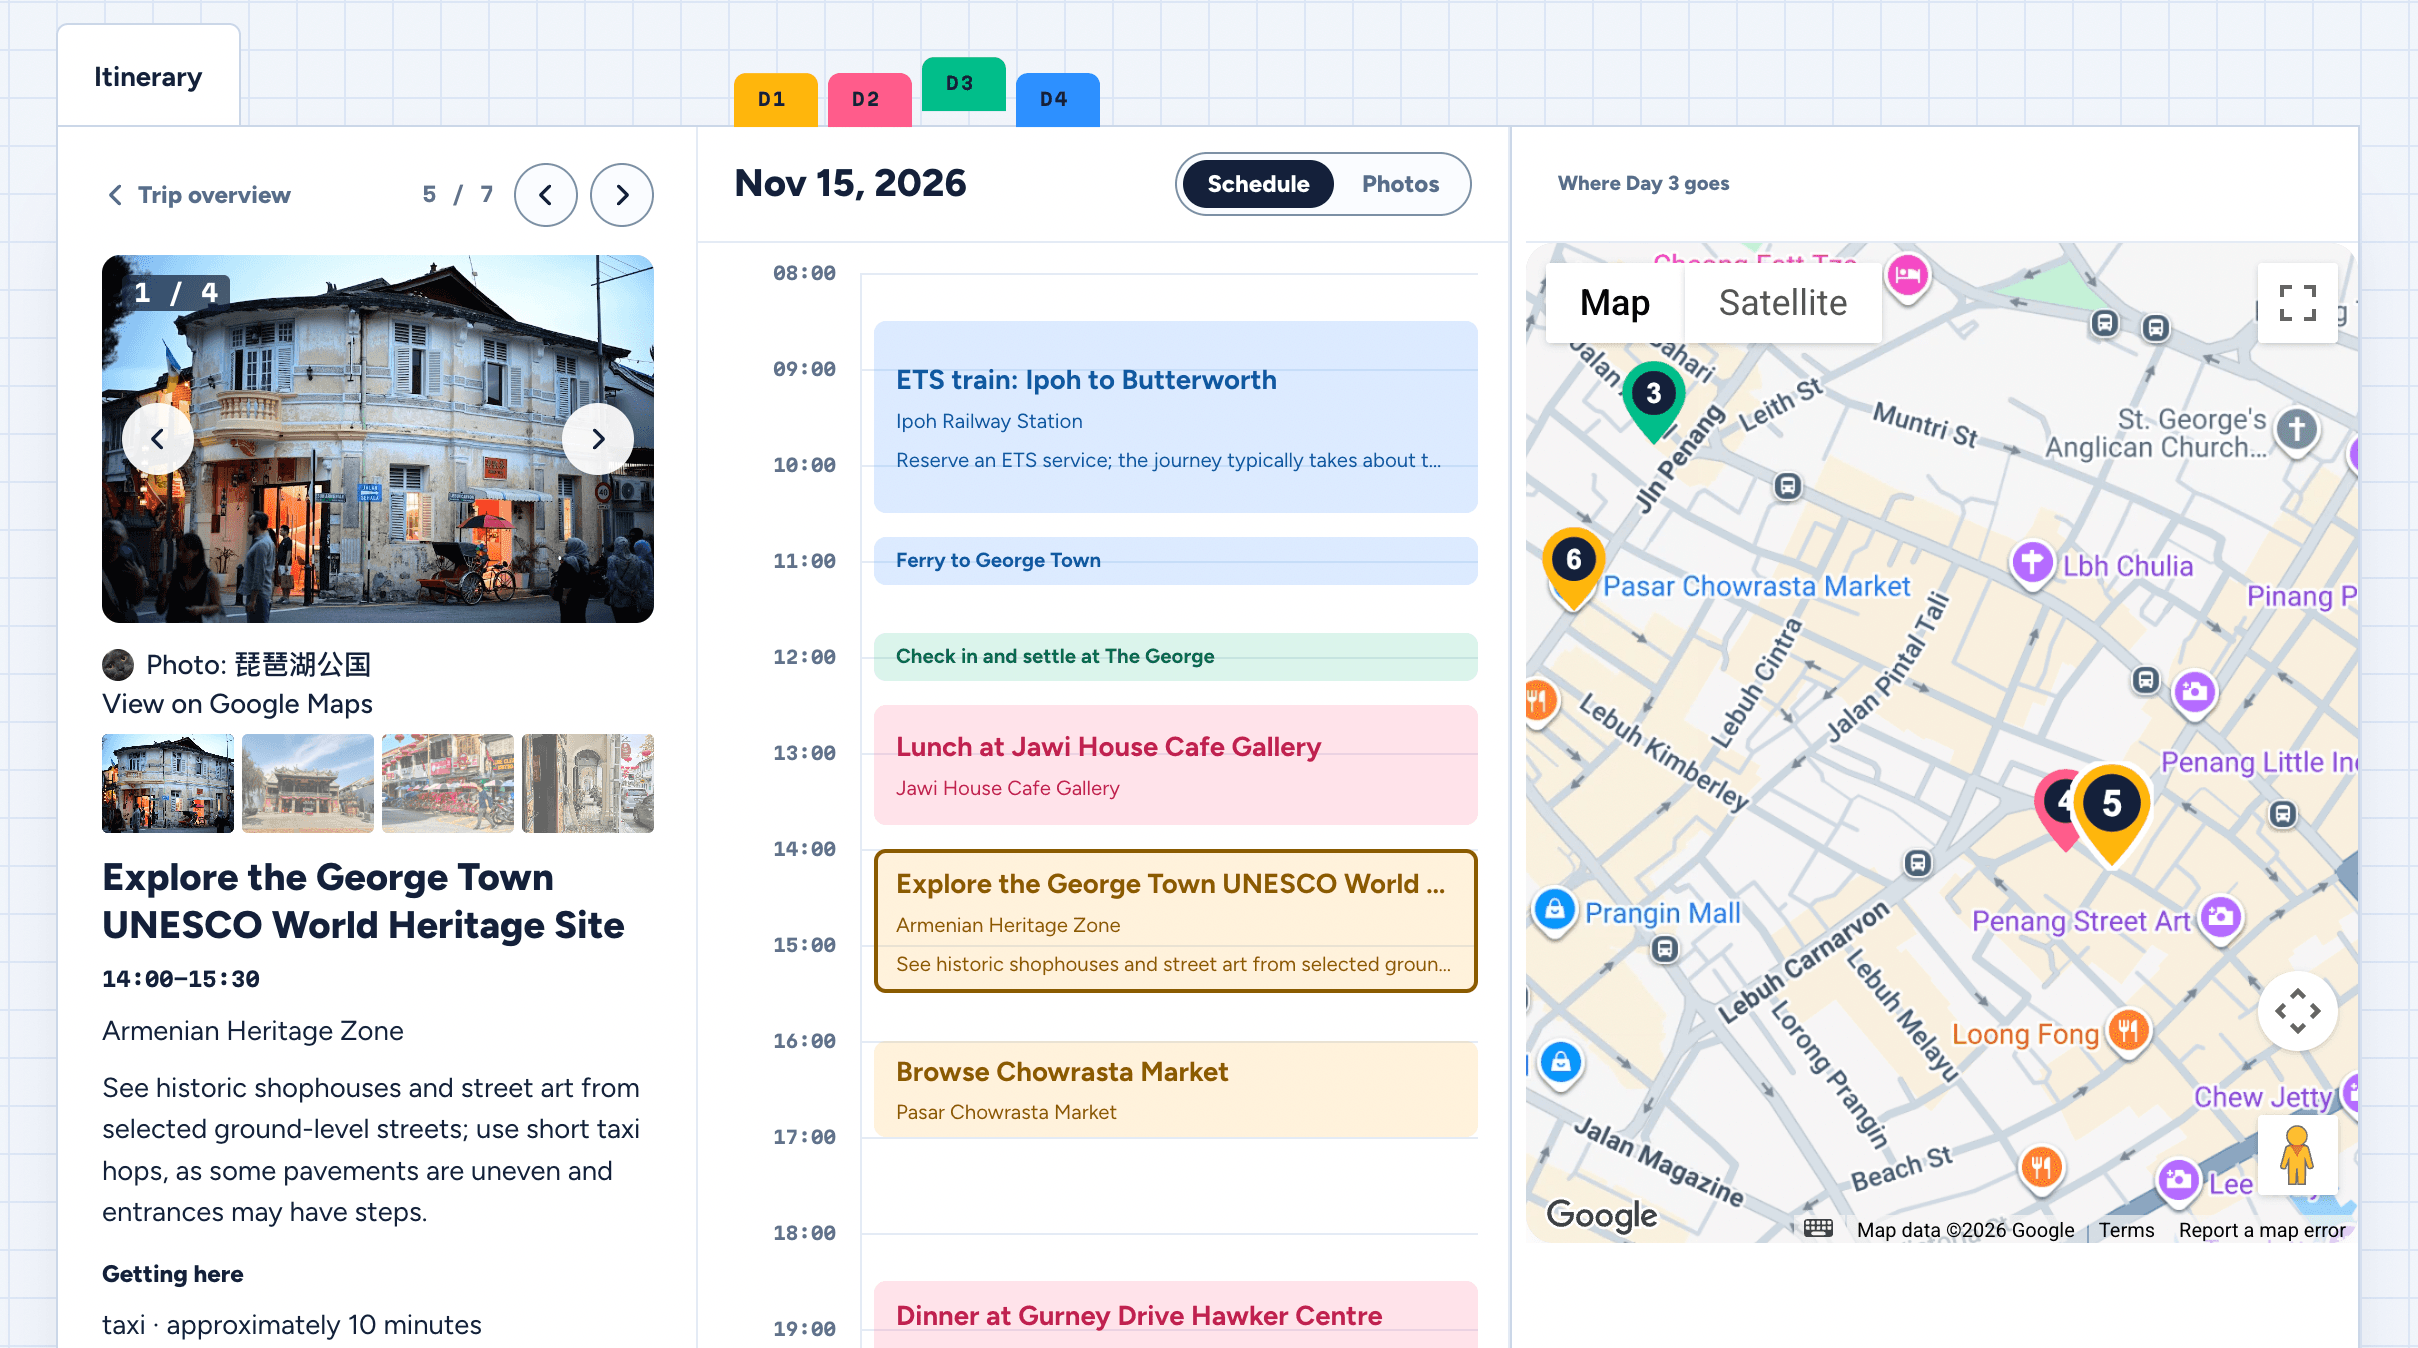Open Dinner at Gurney Drive Hawker event

pyautogui.click(x=1175, y=1314)
